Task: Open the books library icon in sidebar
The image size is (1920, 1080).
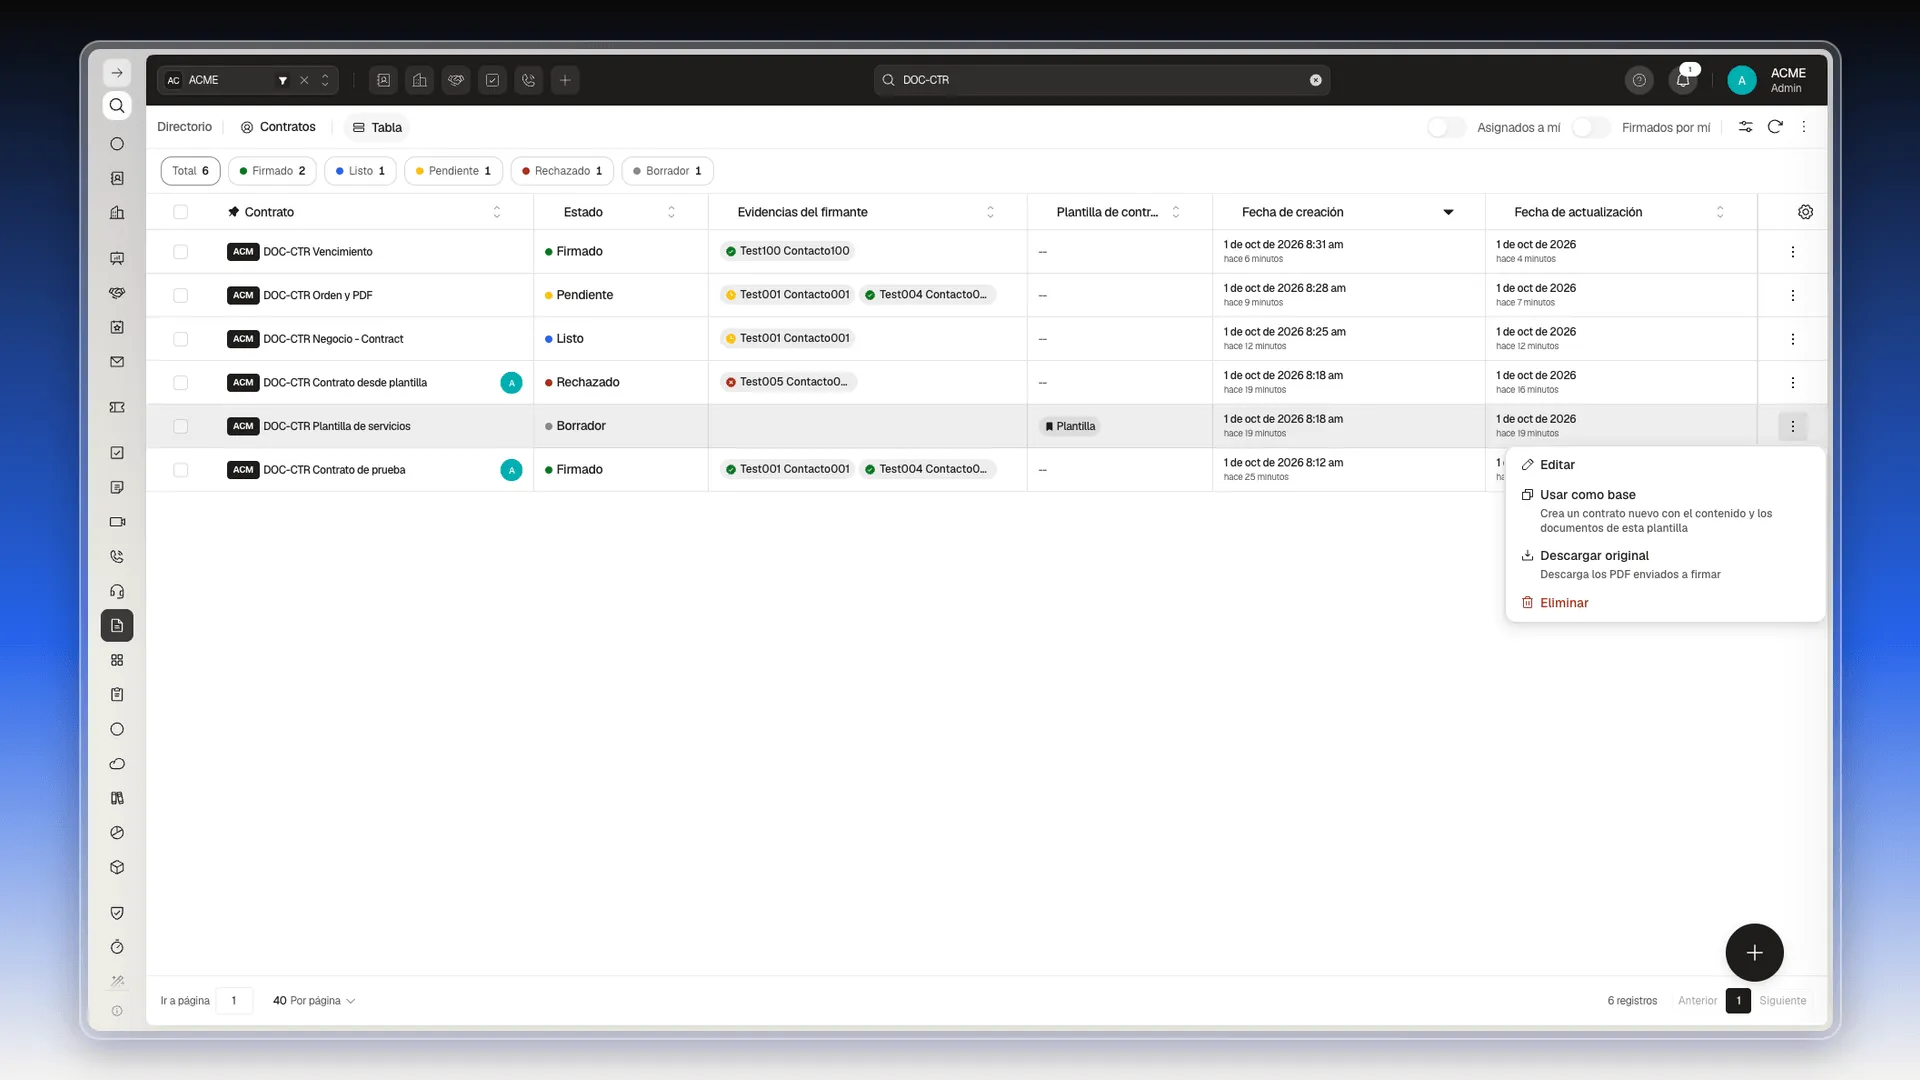Action: pyautogui.click(x=117, y=798)
